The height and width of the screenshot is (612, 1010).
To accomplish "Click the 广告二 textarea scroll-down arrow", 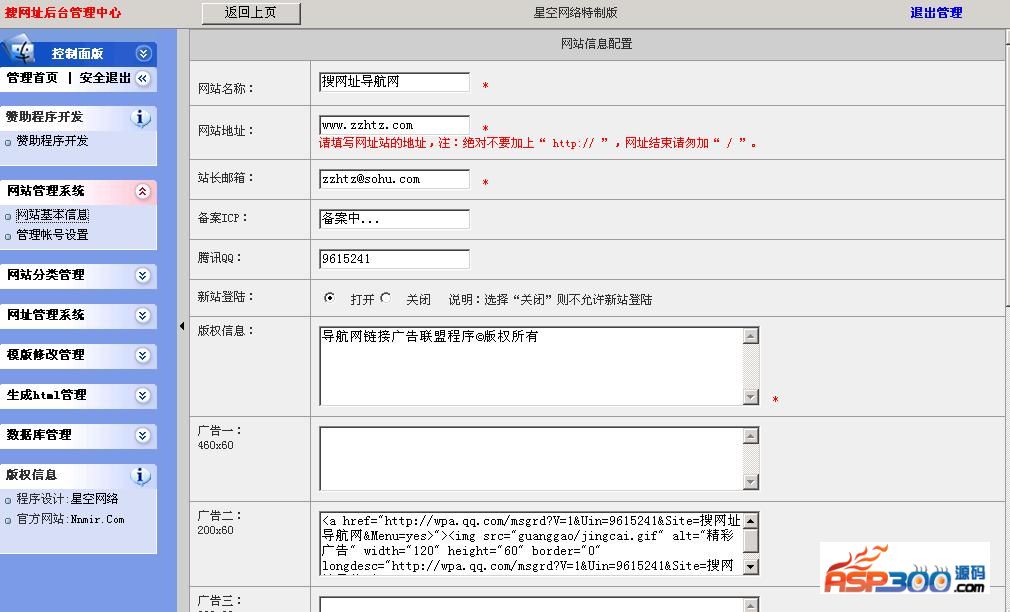I will pos(750,567).
